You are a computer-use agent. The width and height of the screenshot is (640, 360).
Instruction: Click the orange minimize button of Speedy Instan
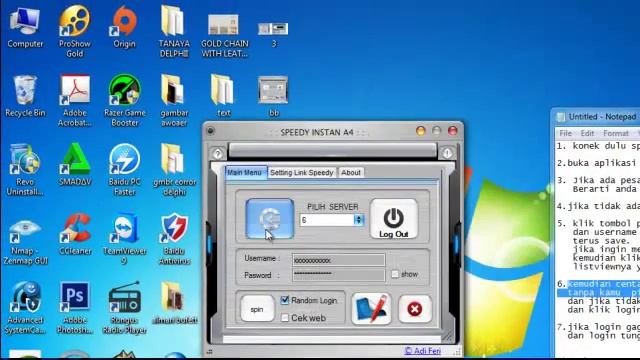[x=420, y=131]
